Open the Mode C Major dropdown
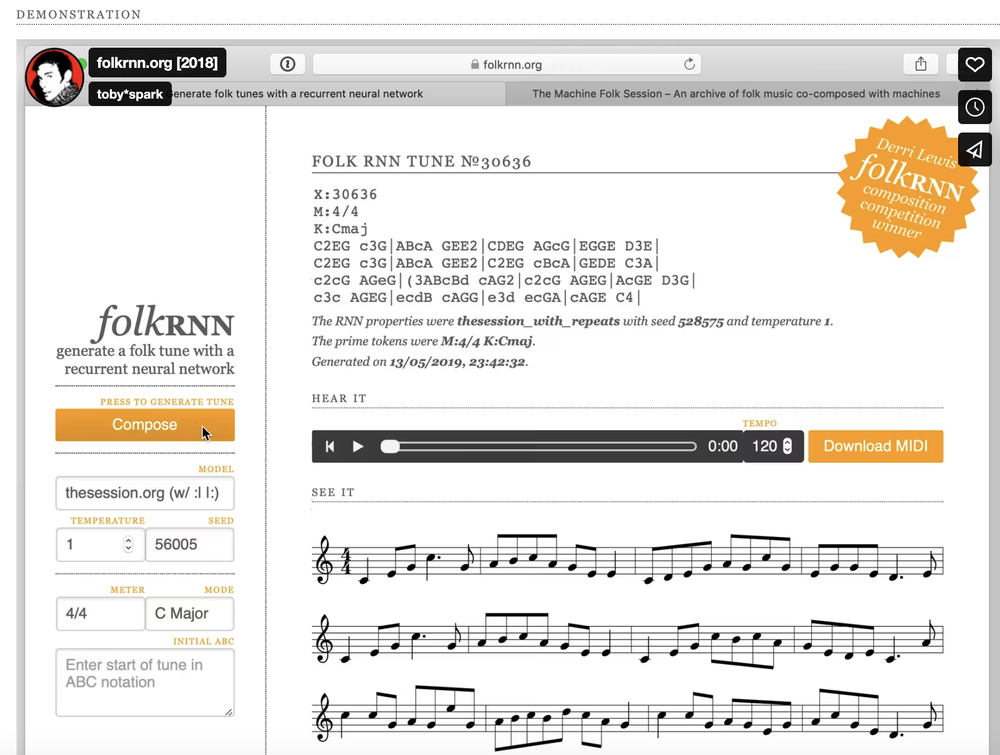The image size is (1000, 755). click(x=189, y=613)
